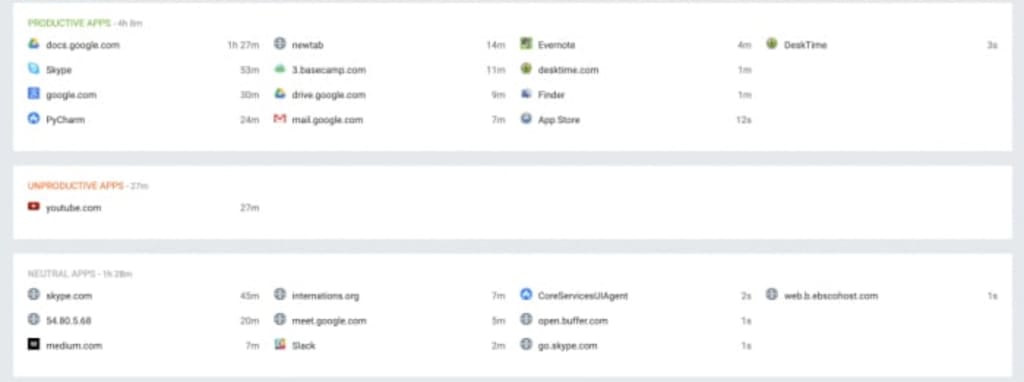Click the Evernote label
This screenshot has width=1024, height=382.
[556, 45]
